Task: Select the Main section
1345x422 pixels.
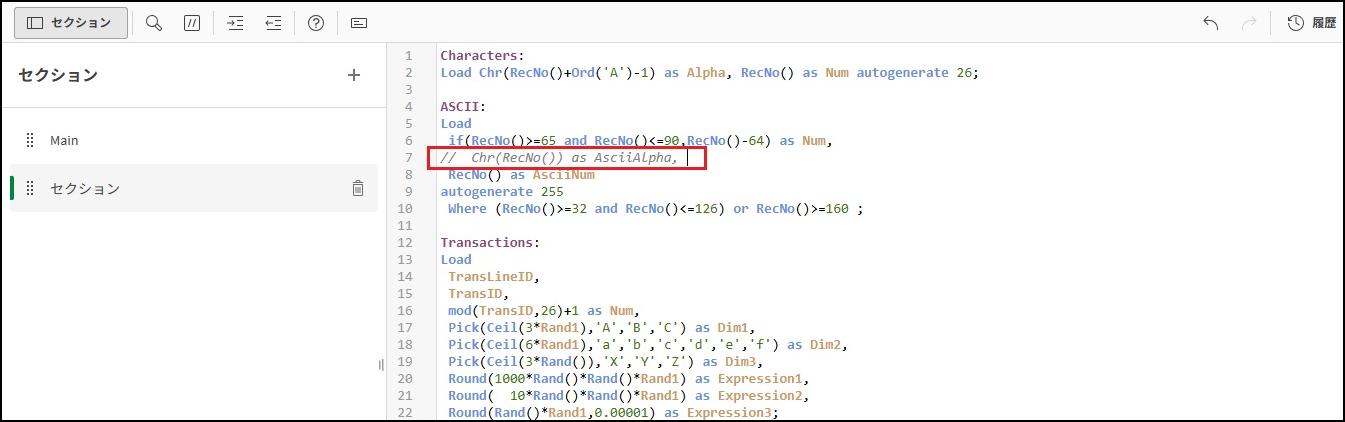Action: click(x=64, y=141)
